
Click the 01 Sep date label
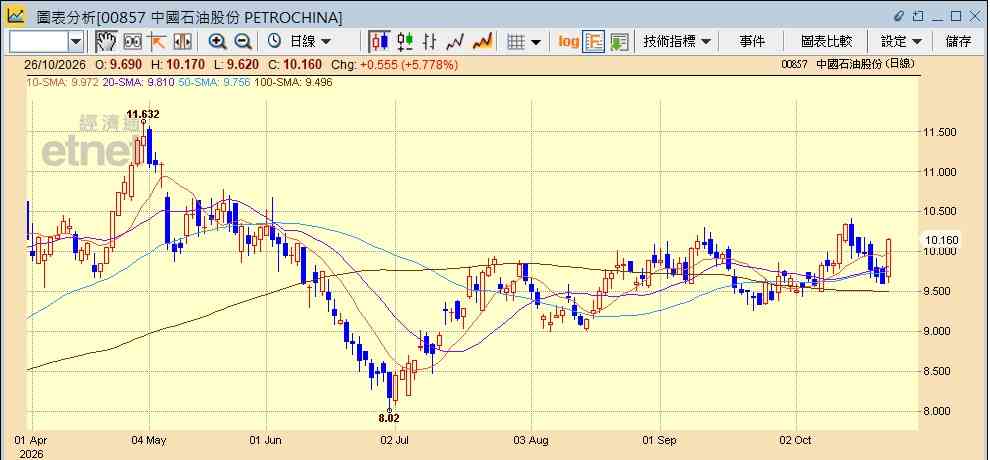tap(660, 440)
